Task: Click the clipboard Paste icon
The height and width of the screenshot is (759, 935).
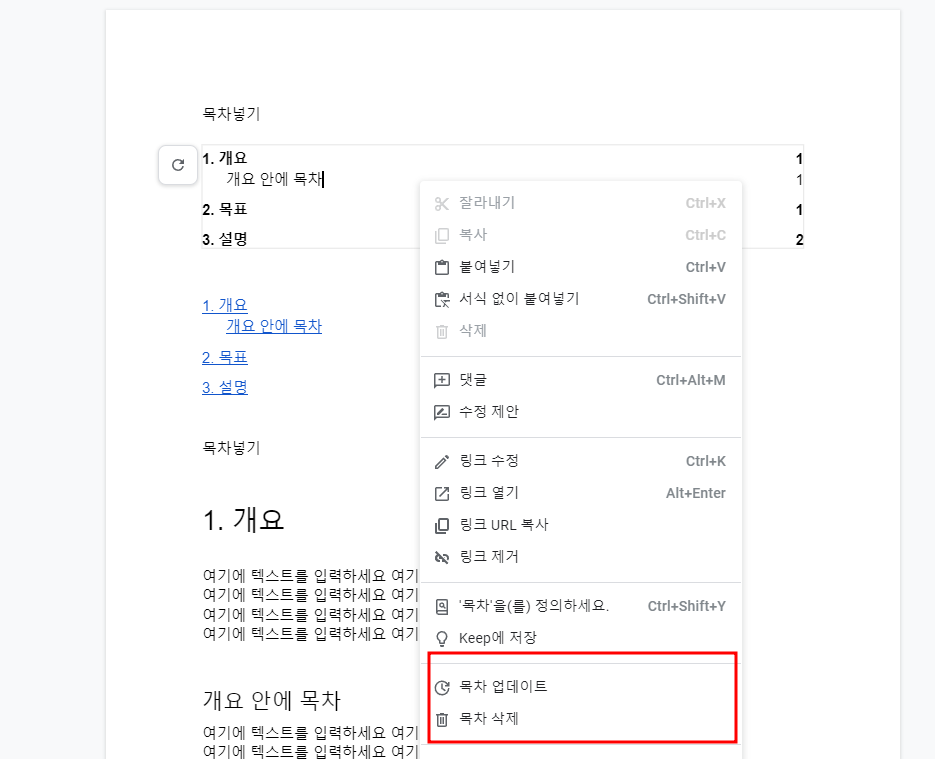Action: [441, 267]
